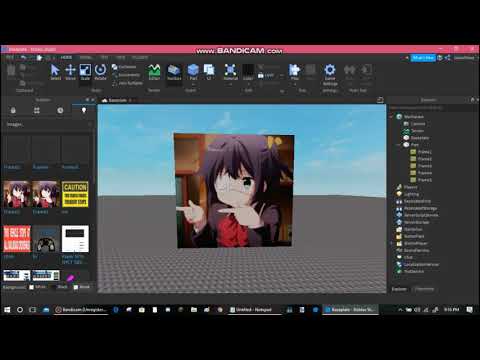480x360 pixels.
Task: Switch to the TEST ribbon tab
Action: (104, 57)
